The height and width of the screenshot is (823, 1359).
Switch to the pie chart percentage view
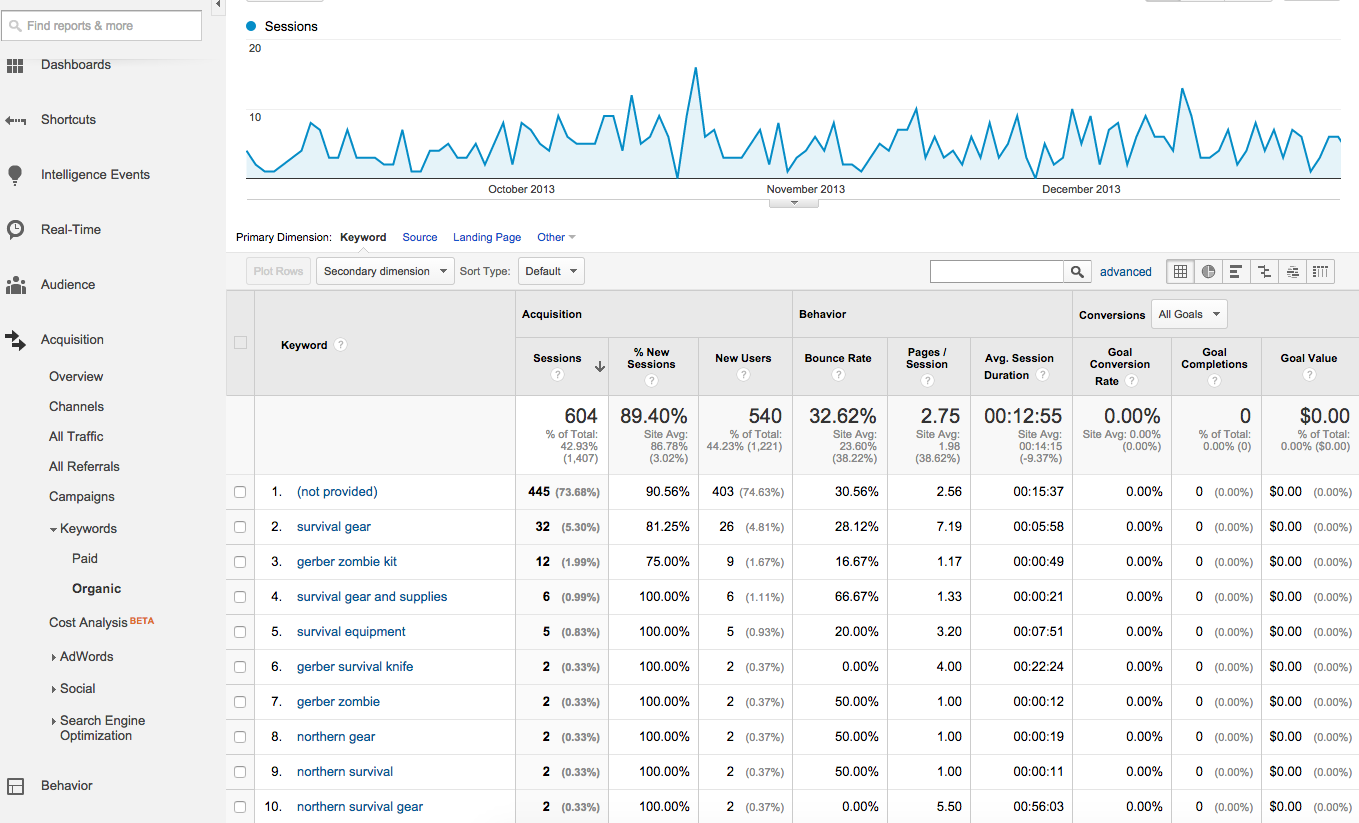pyautogui.click(x=1208, y=271)
